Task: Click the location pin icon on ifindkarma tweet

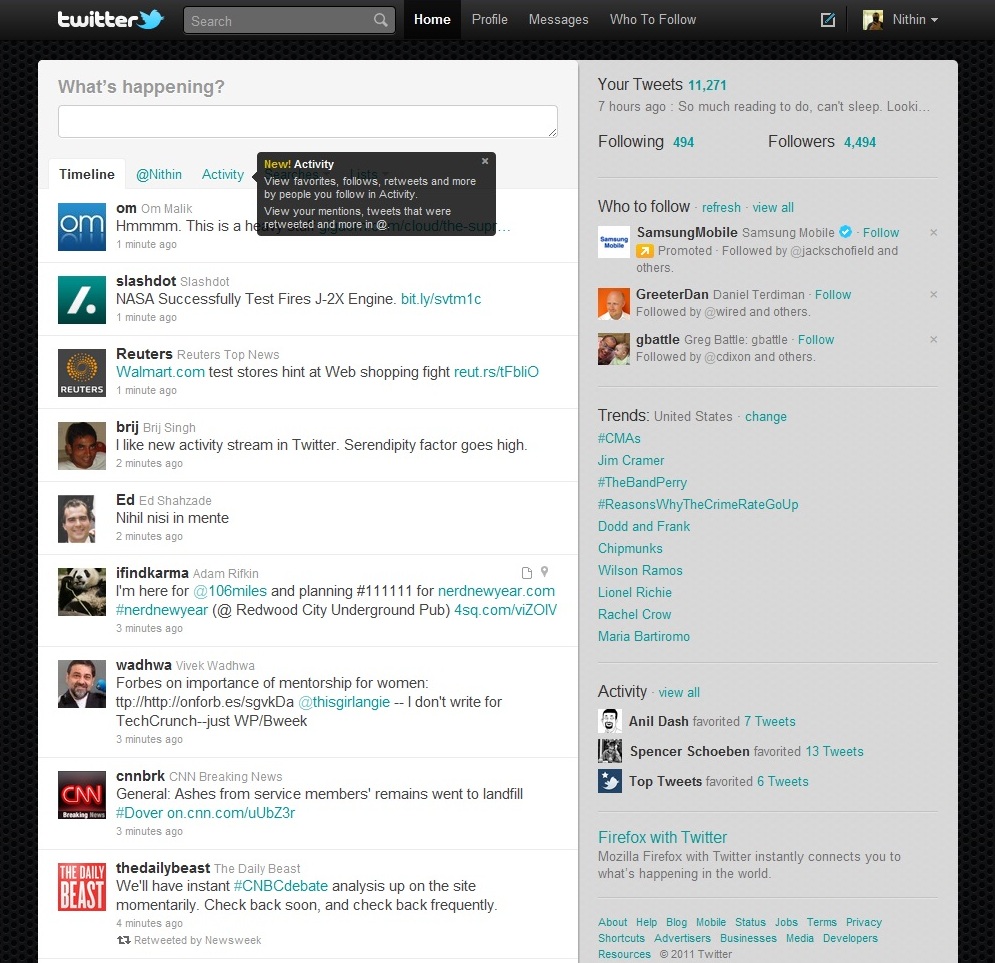Action: tap(545, 572)
